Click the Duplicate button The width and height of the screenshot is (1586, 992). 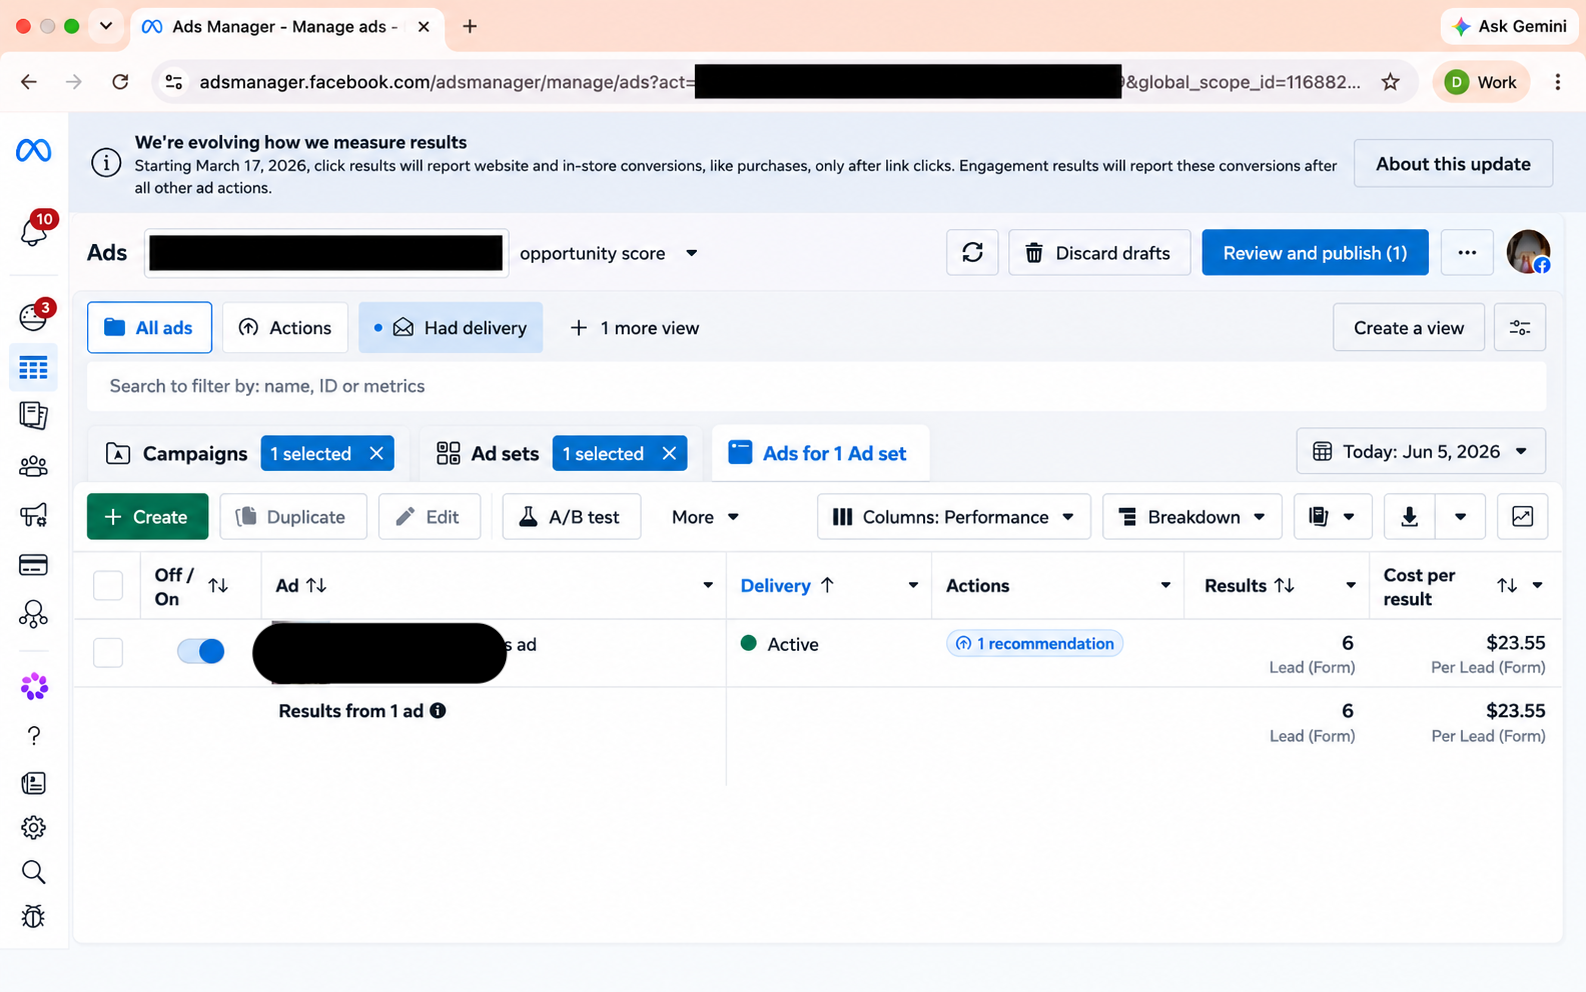293,516
